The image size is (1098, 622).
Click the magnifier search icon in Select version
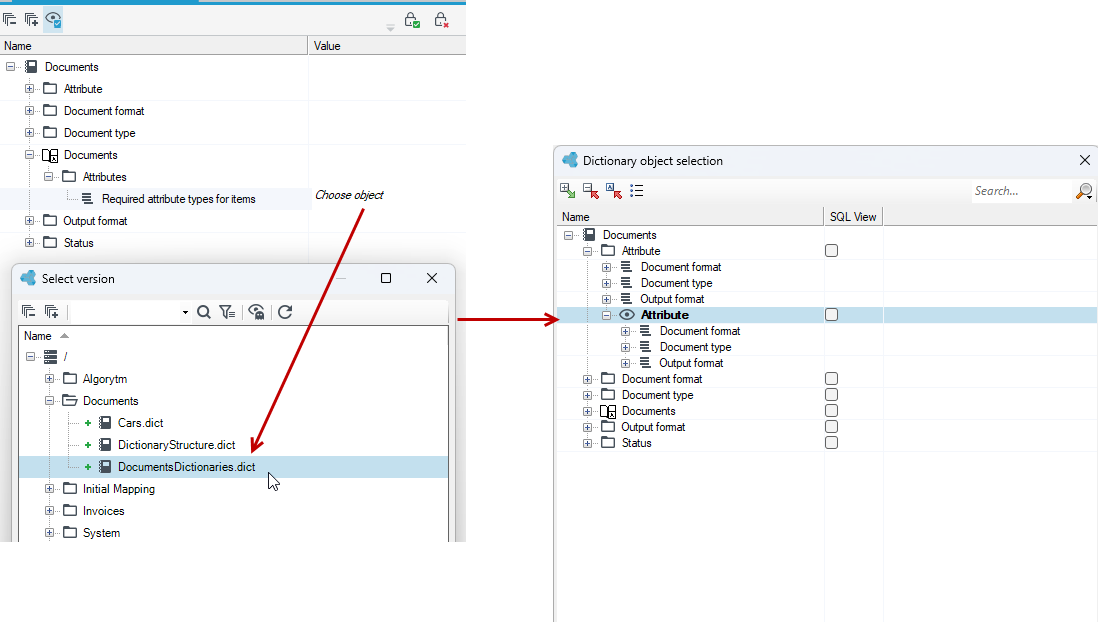[204, 312]
